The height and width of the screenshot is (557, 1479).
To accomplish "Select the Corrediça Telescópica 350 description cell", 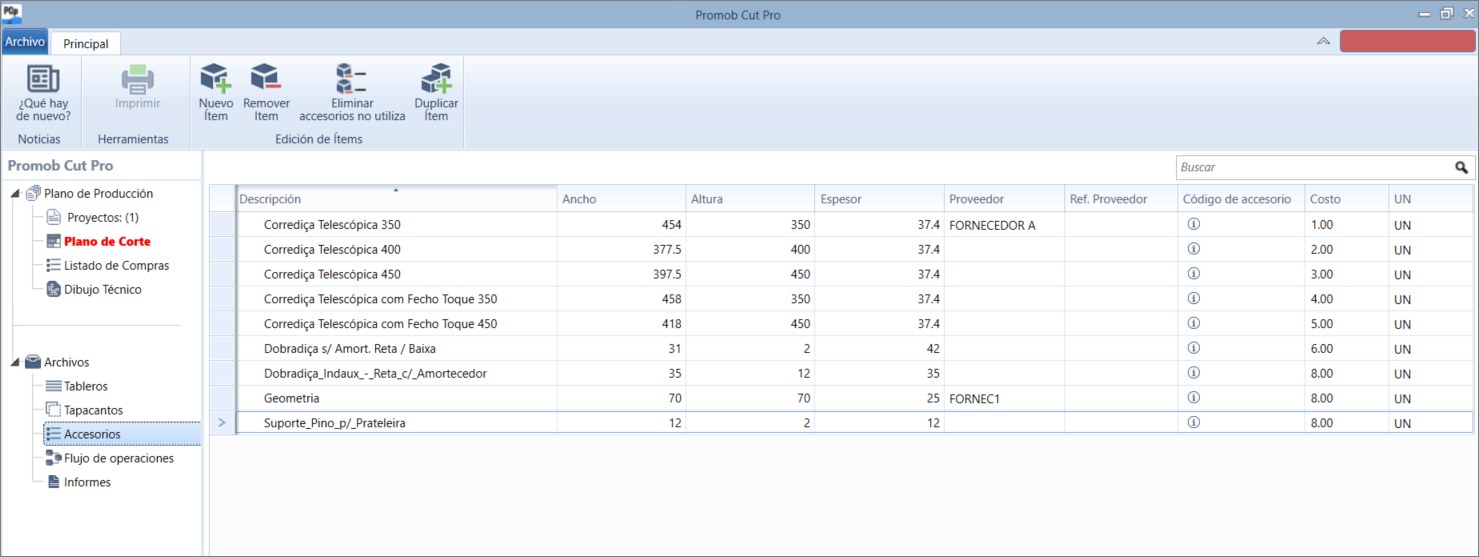I will coord(396,225).
